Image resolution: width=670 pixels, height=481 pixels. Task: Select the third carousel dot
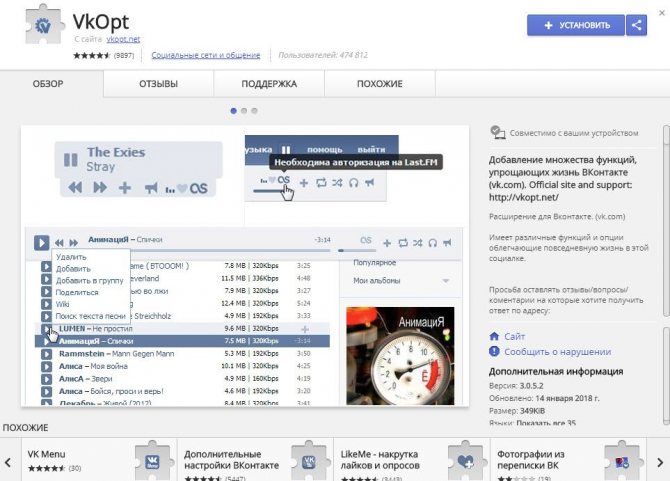click(x=254, y=111)
